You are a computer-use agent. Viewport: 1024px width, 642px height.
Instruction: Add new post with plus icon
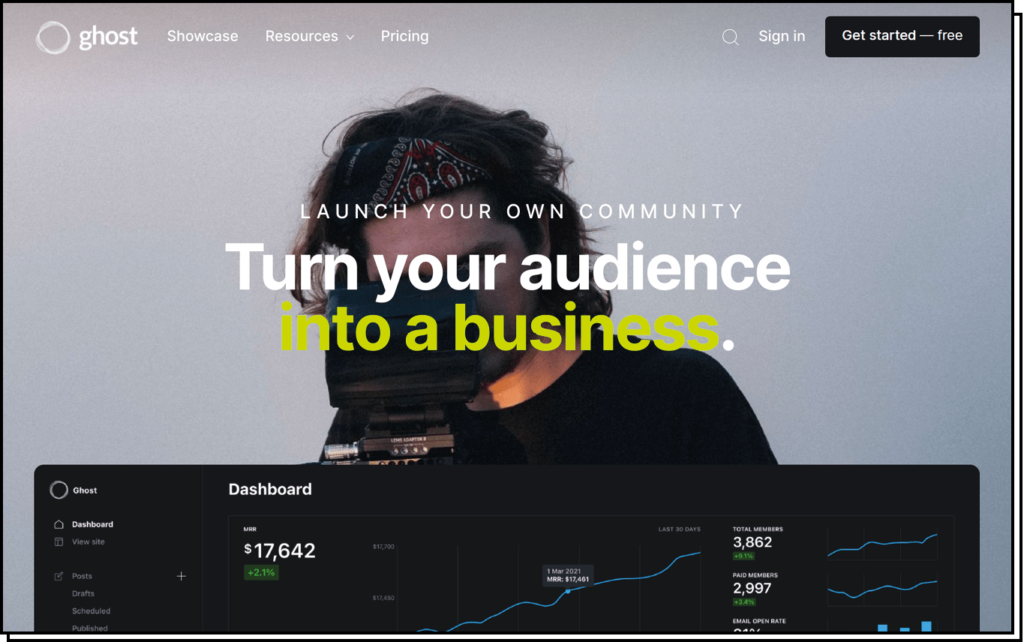pos(181,576)
